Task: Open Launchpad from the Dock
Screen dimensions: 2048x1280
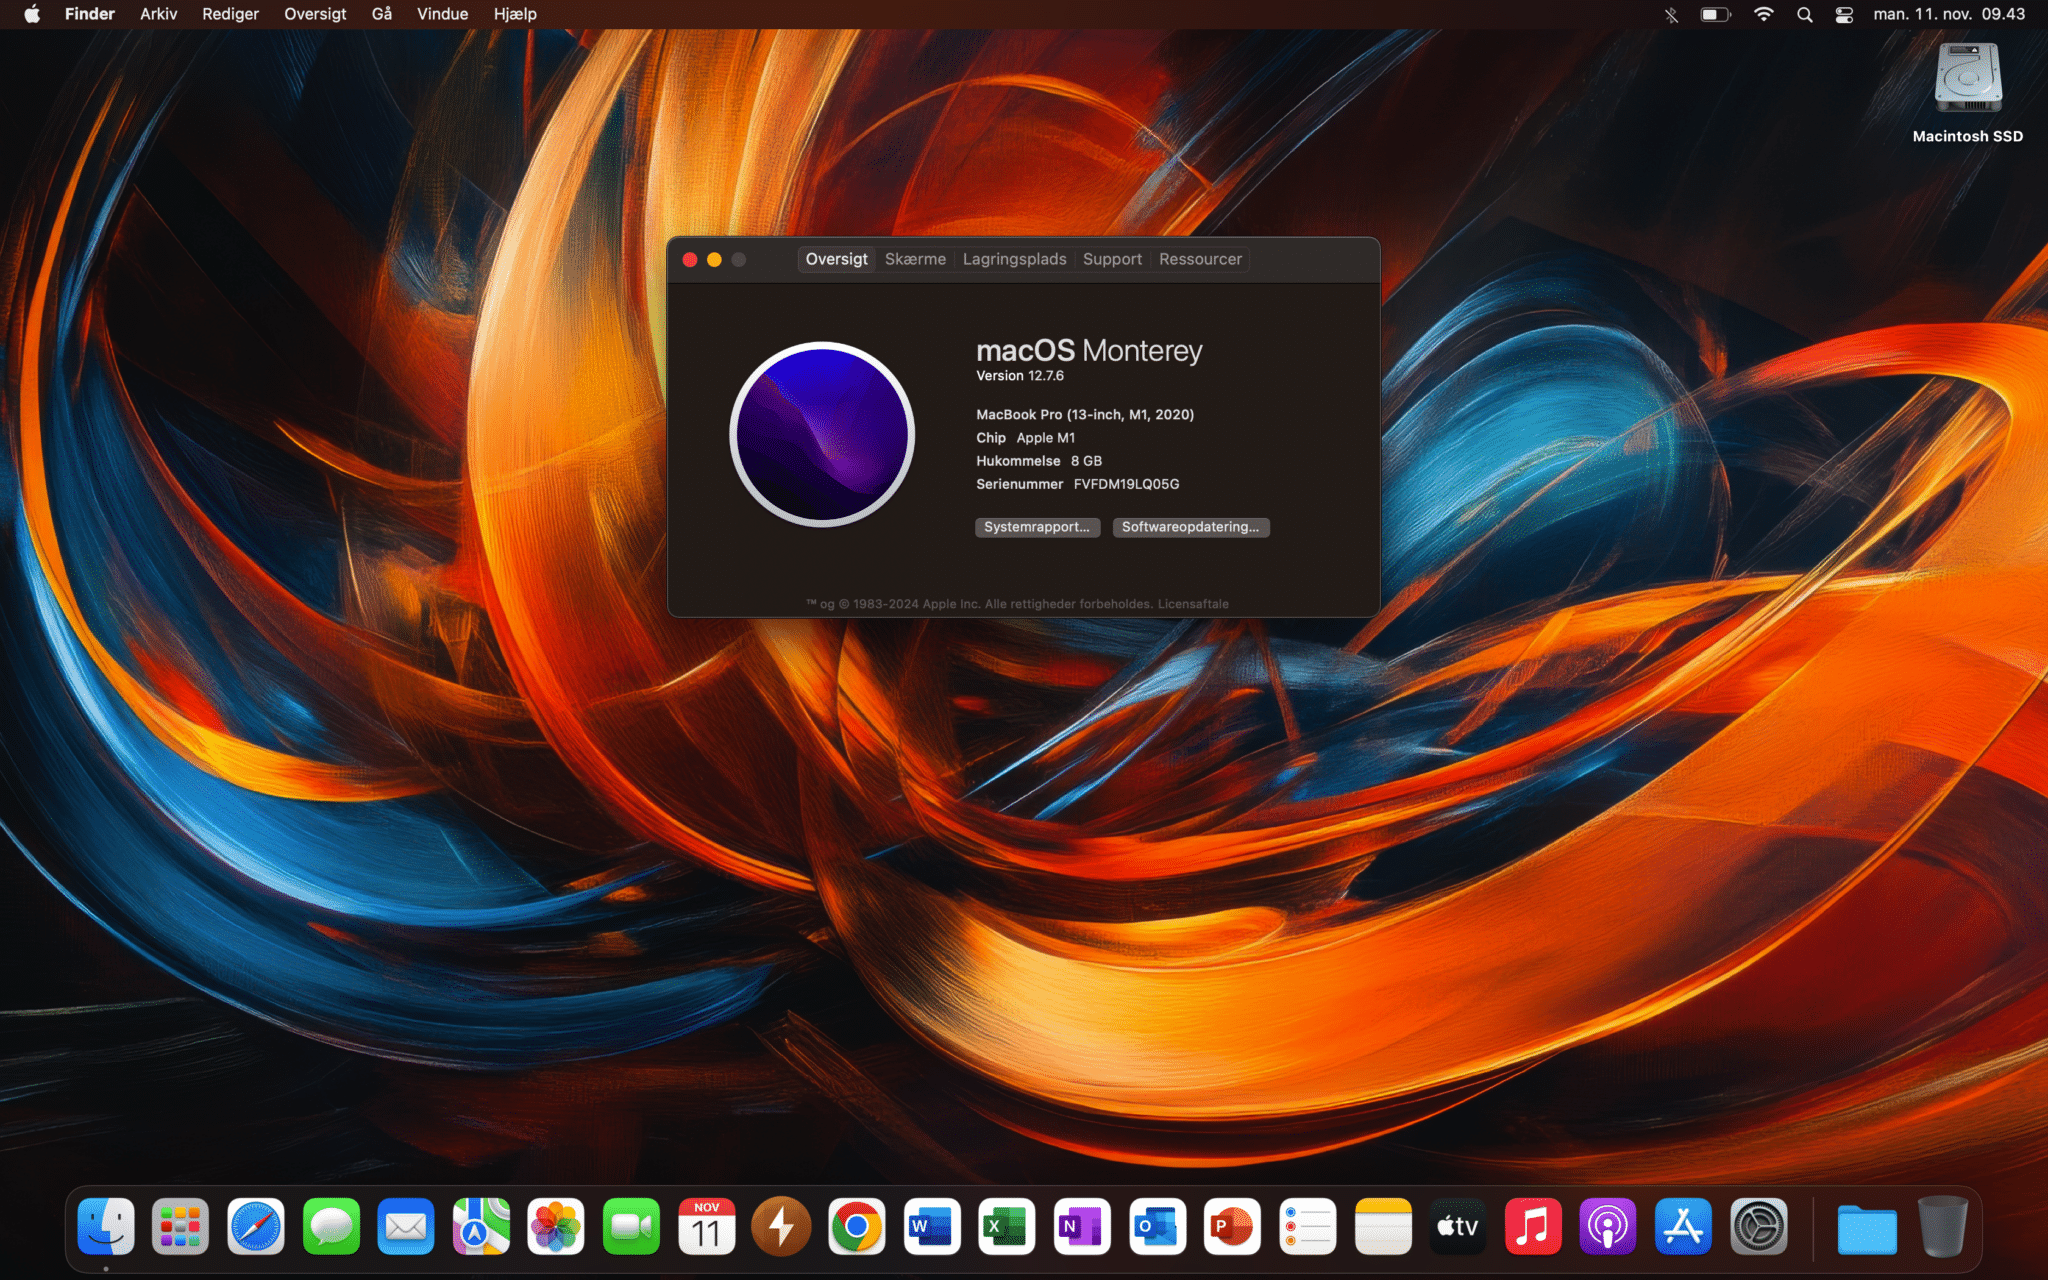Action: click(181, 1227)
